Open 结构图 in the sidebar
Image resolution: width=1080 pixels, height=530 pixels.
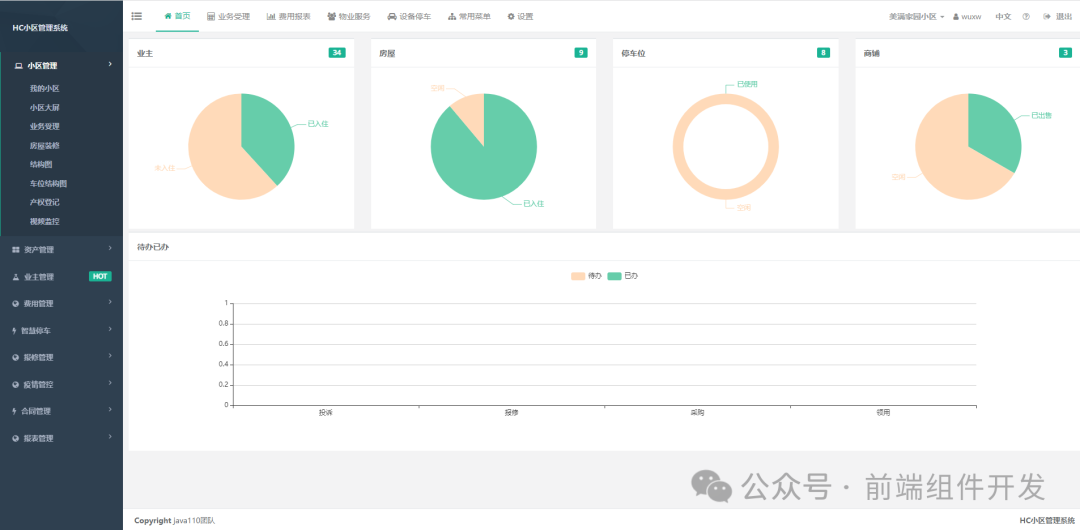pos(41,165)
